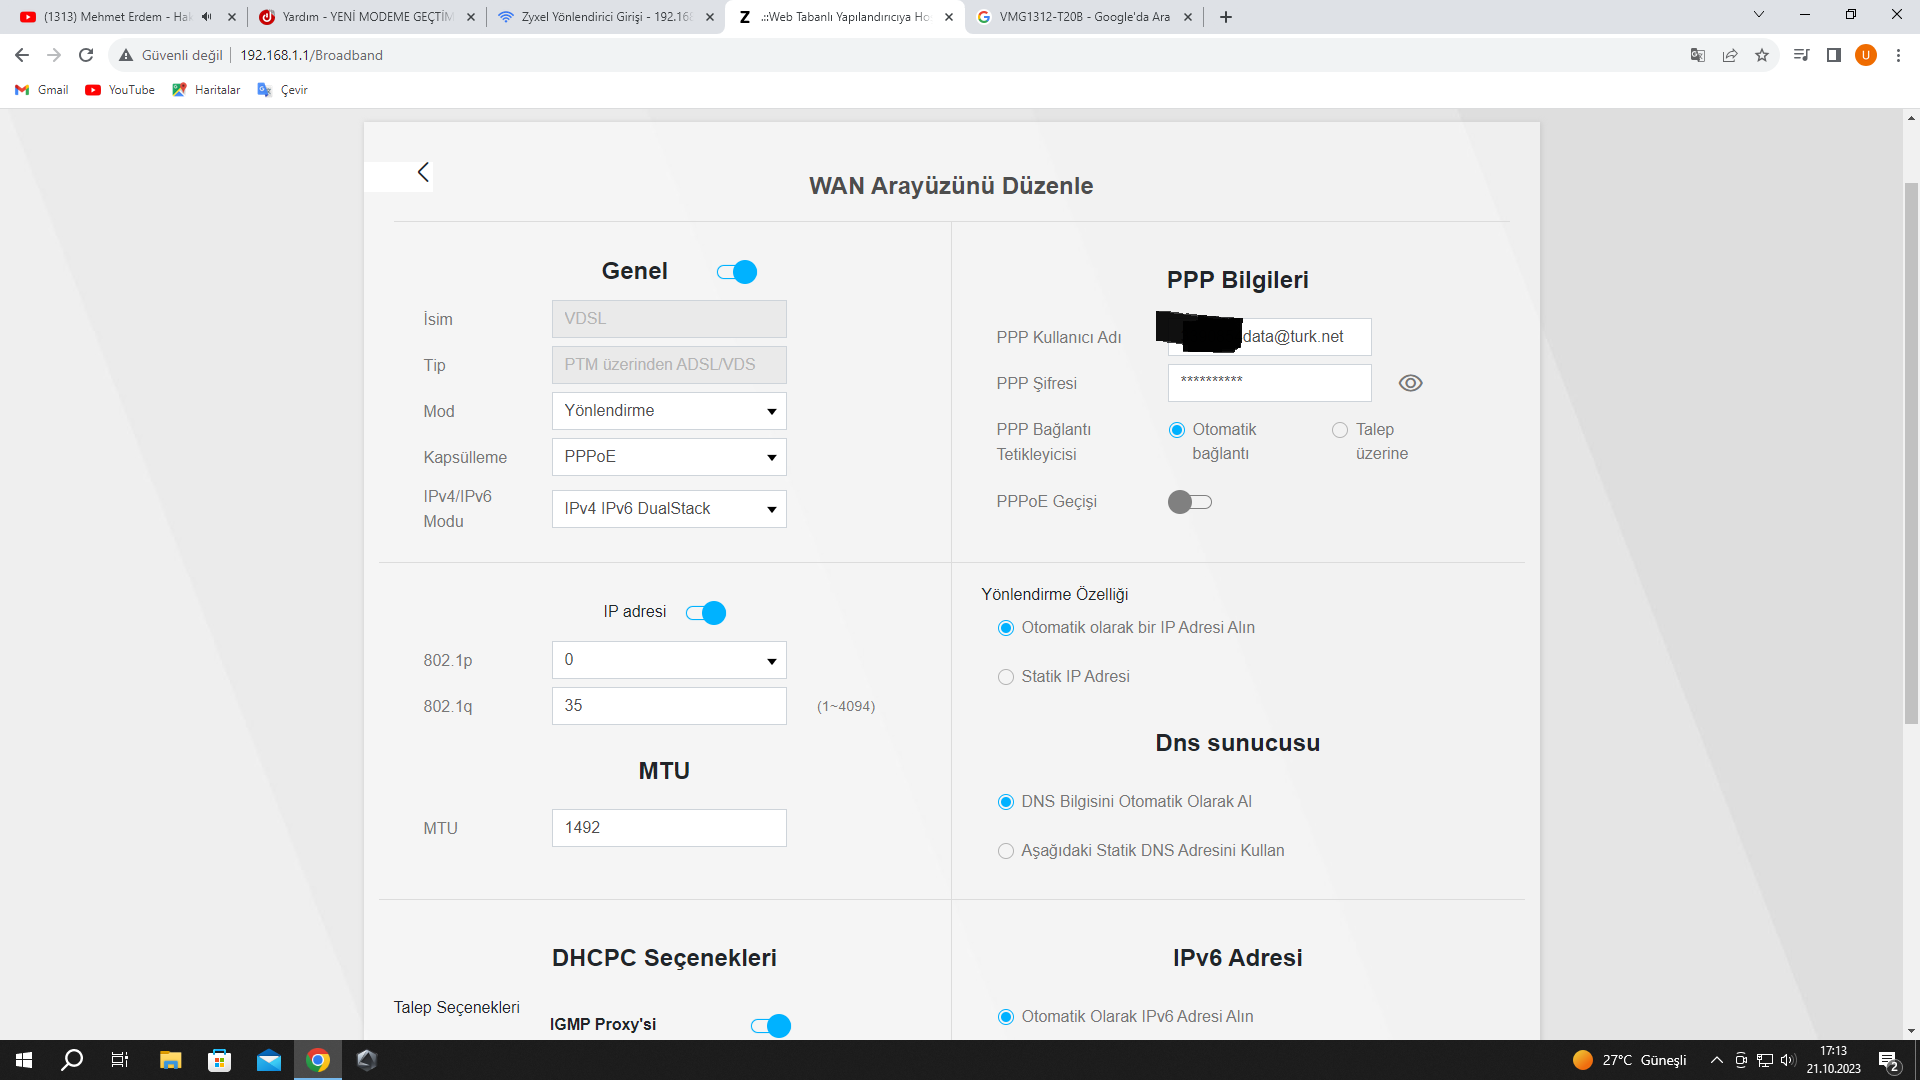Reload the router page

[86, 55]
